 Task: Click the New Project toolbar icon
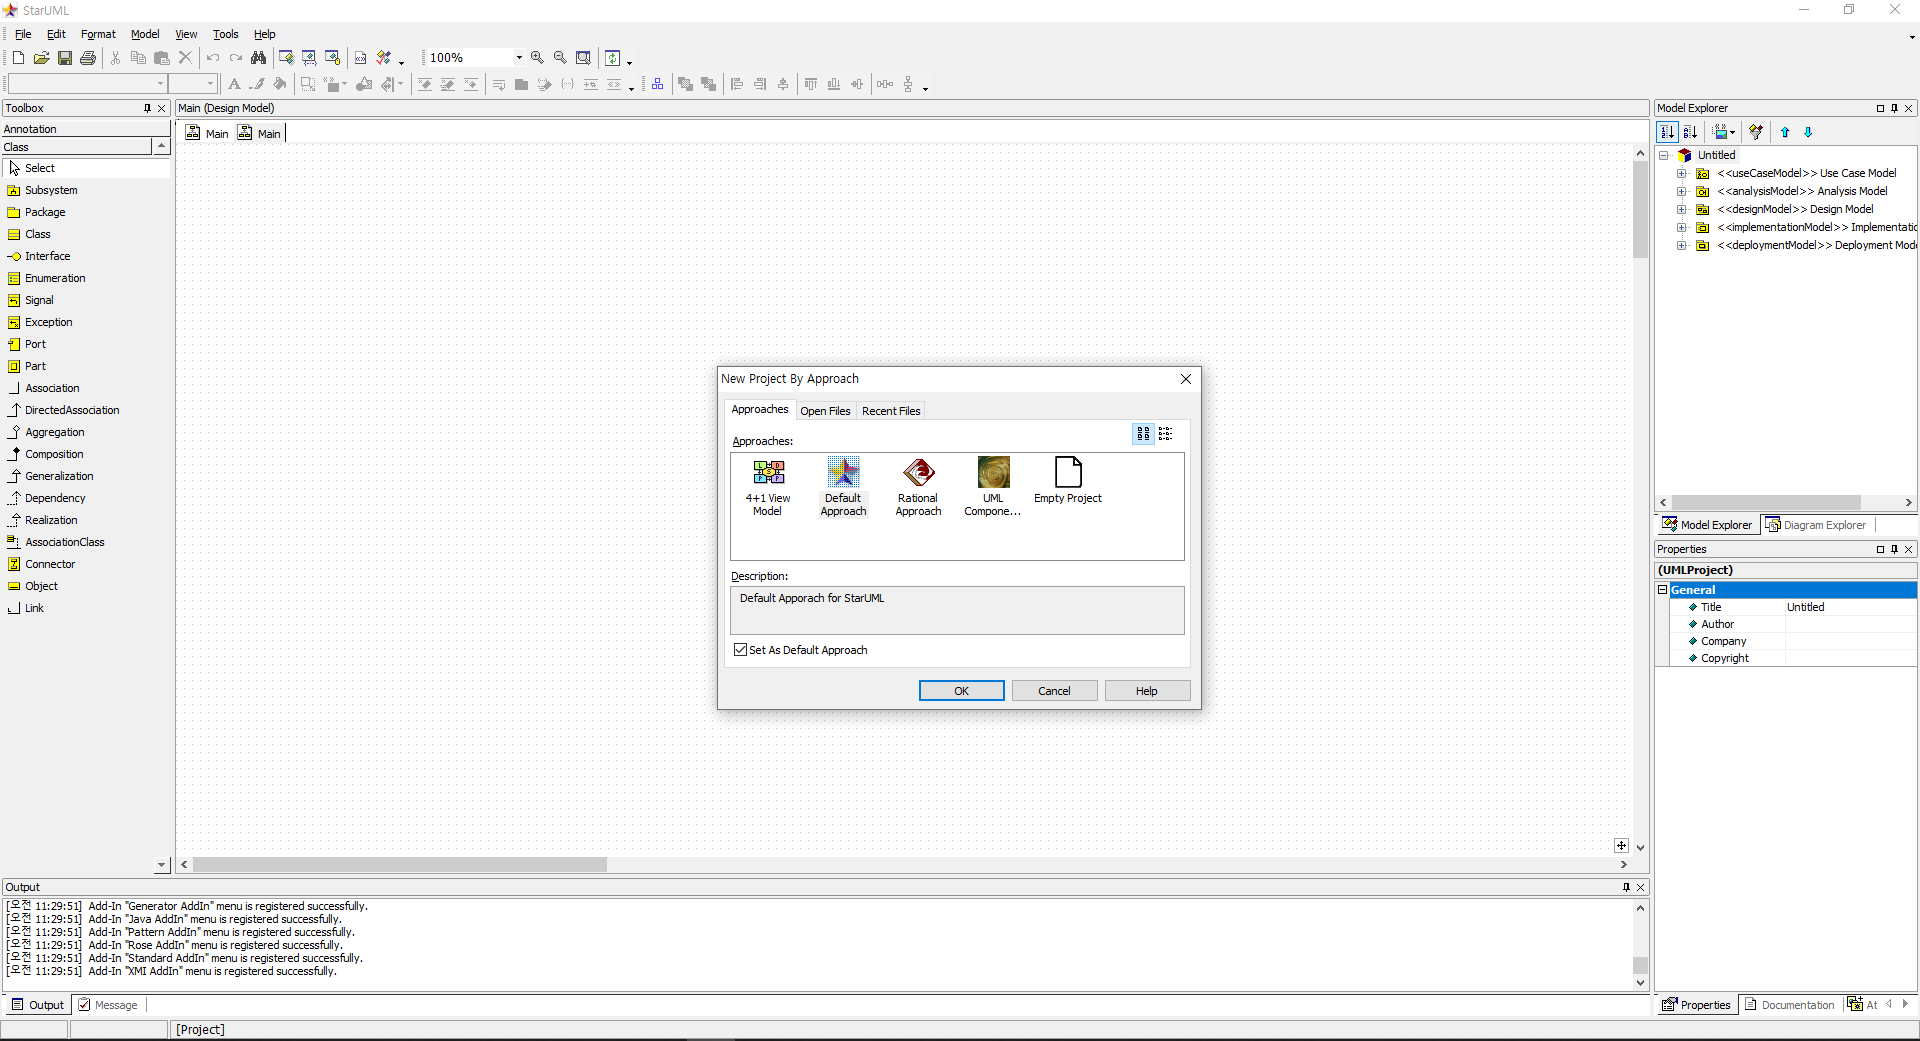coord(18,58)
